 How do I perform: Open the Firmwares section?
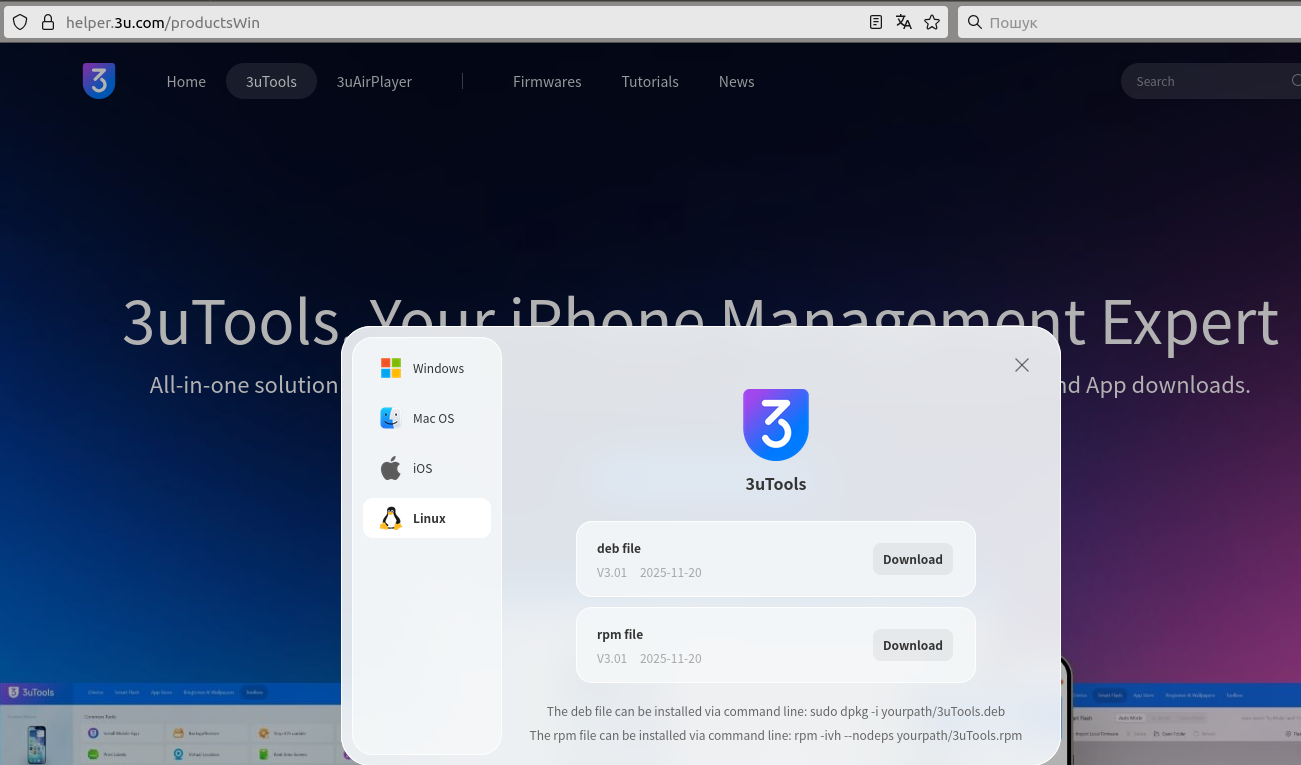547,82
